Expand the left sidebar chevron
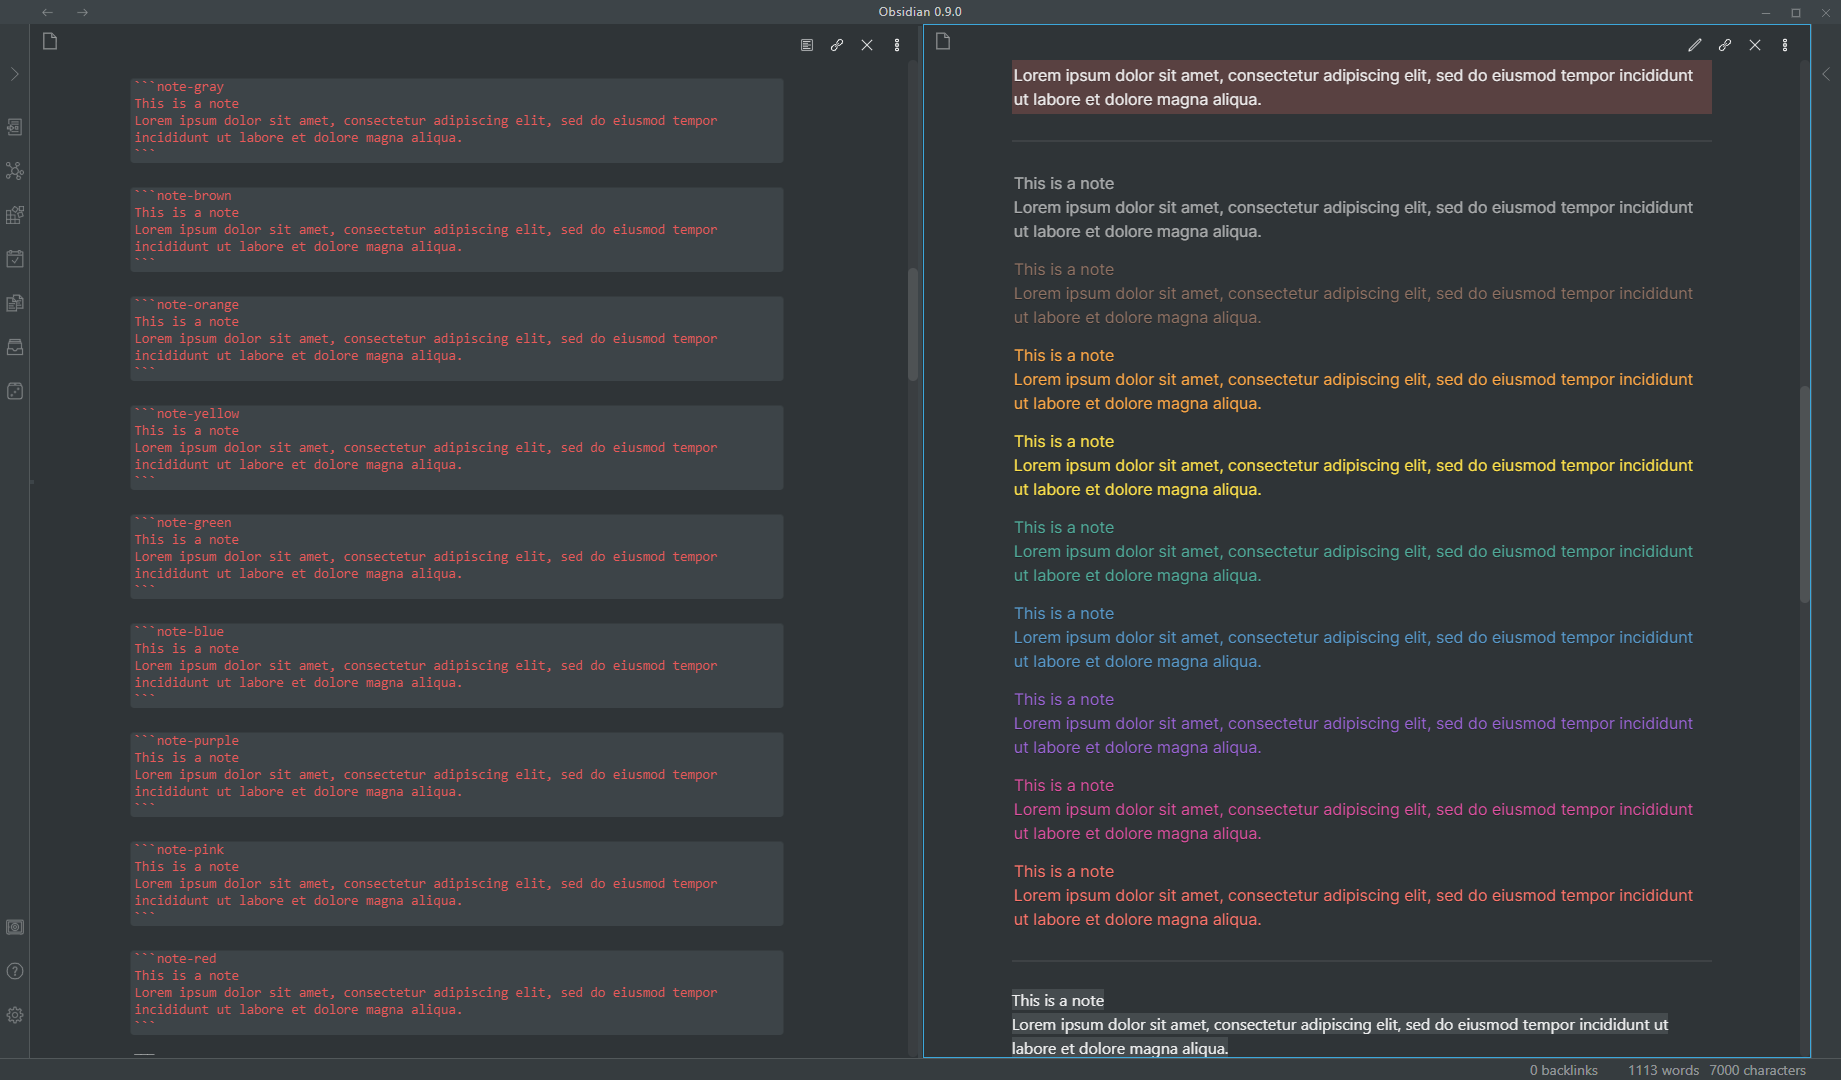 [x=15, y=74]
